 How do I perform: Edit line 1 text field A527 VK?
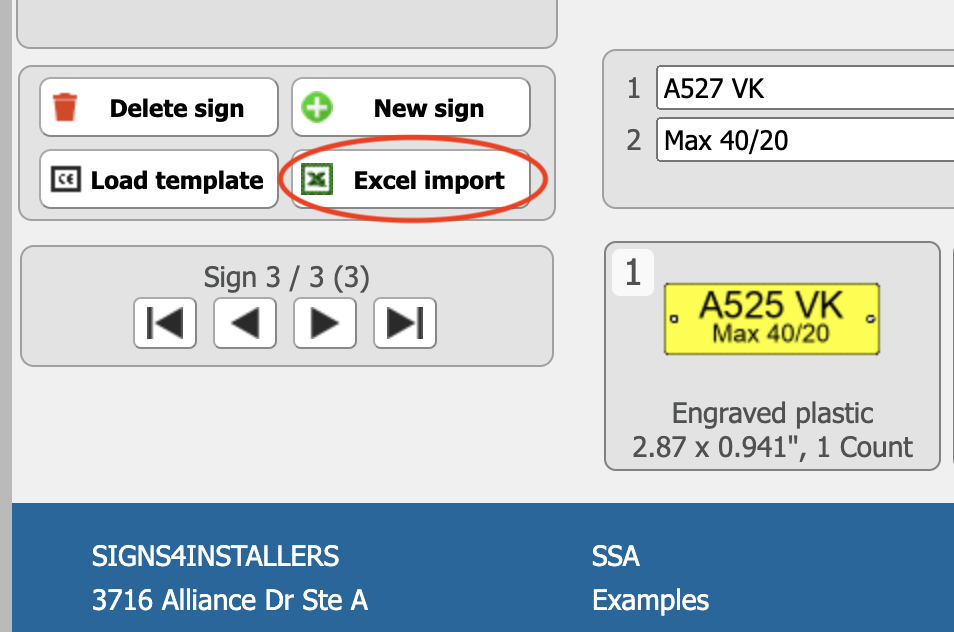(805, 88)
